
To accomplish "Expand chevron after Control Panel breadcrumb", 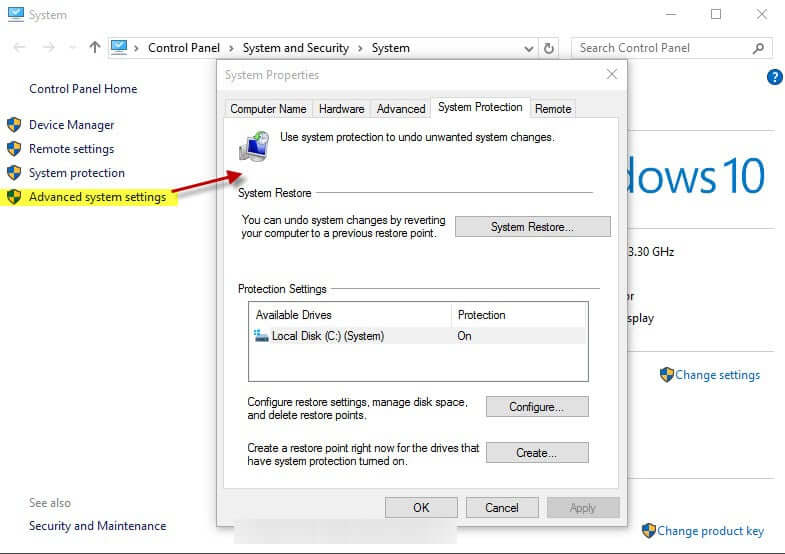I will pos(231,49).
